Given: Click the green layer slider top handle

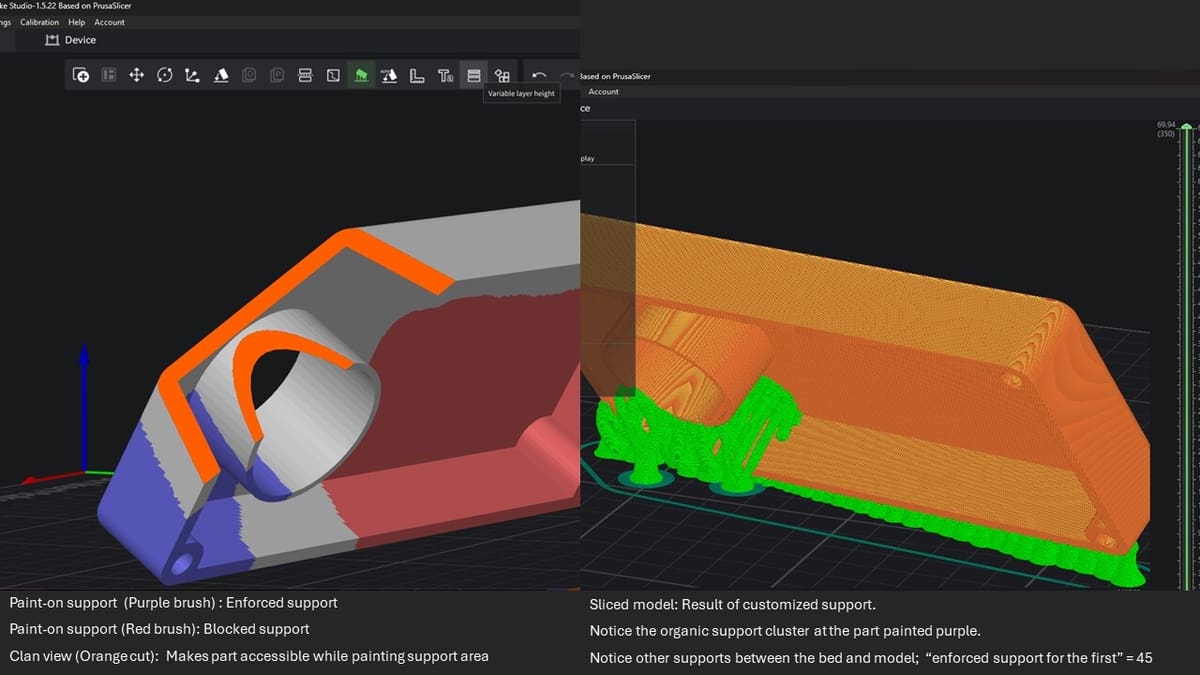Looking at the screenshot, I should pyautogui.click(x=1186, y=126).
